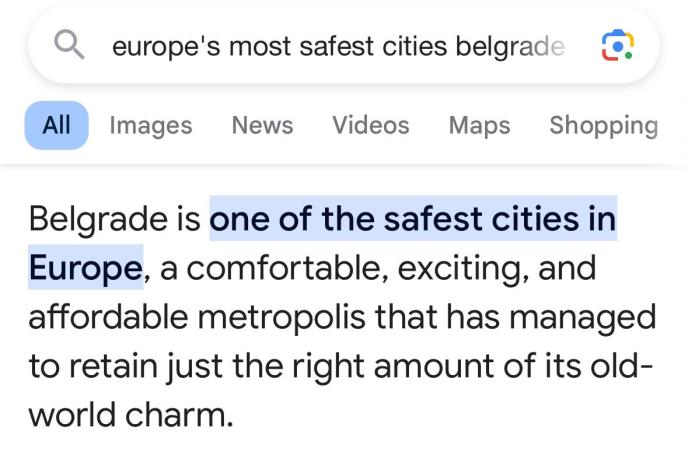
Task: Click the words "world charm" in the snippet
Action: tap(130, 413)
